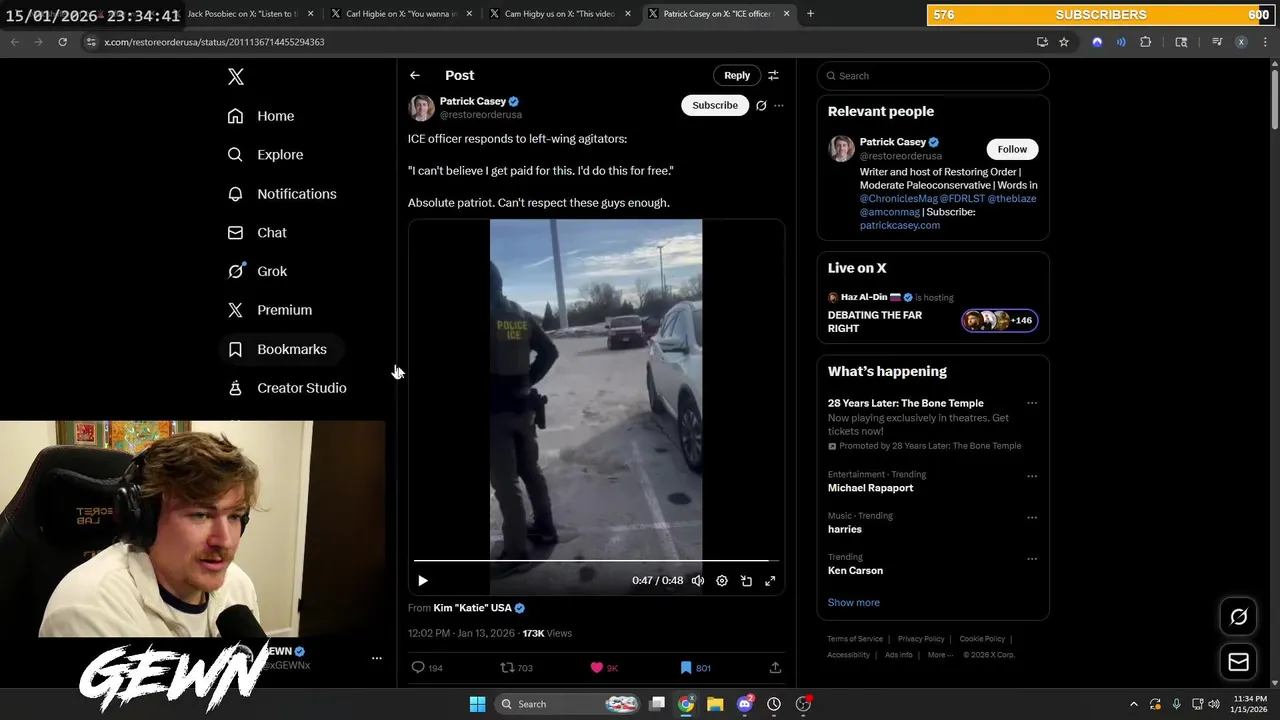Open File Explorer from taskbar

click(715, 704)
